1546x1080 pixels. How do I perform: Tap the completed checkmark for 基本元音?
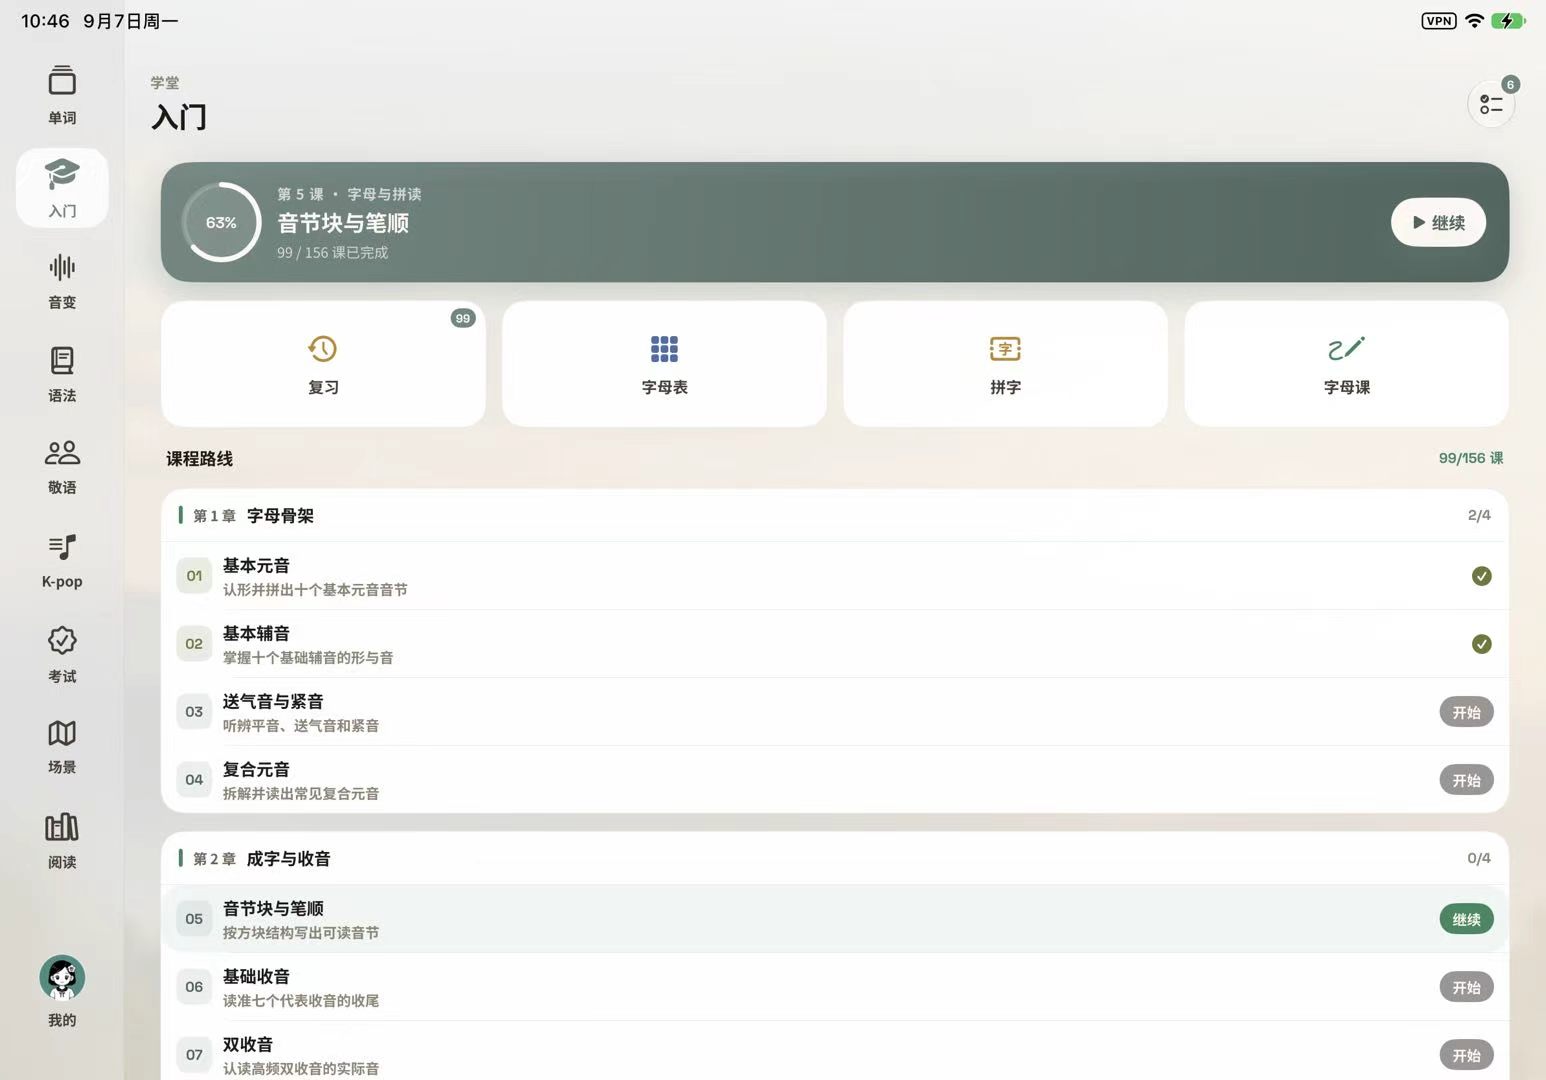(1482, 576)
